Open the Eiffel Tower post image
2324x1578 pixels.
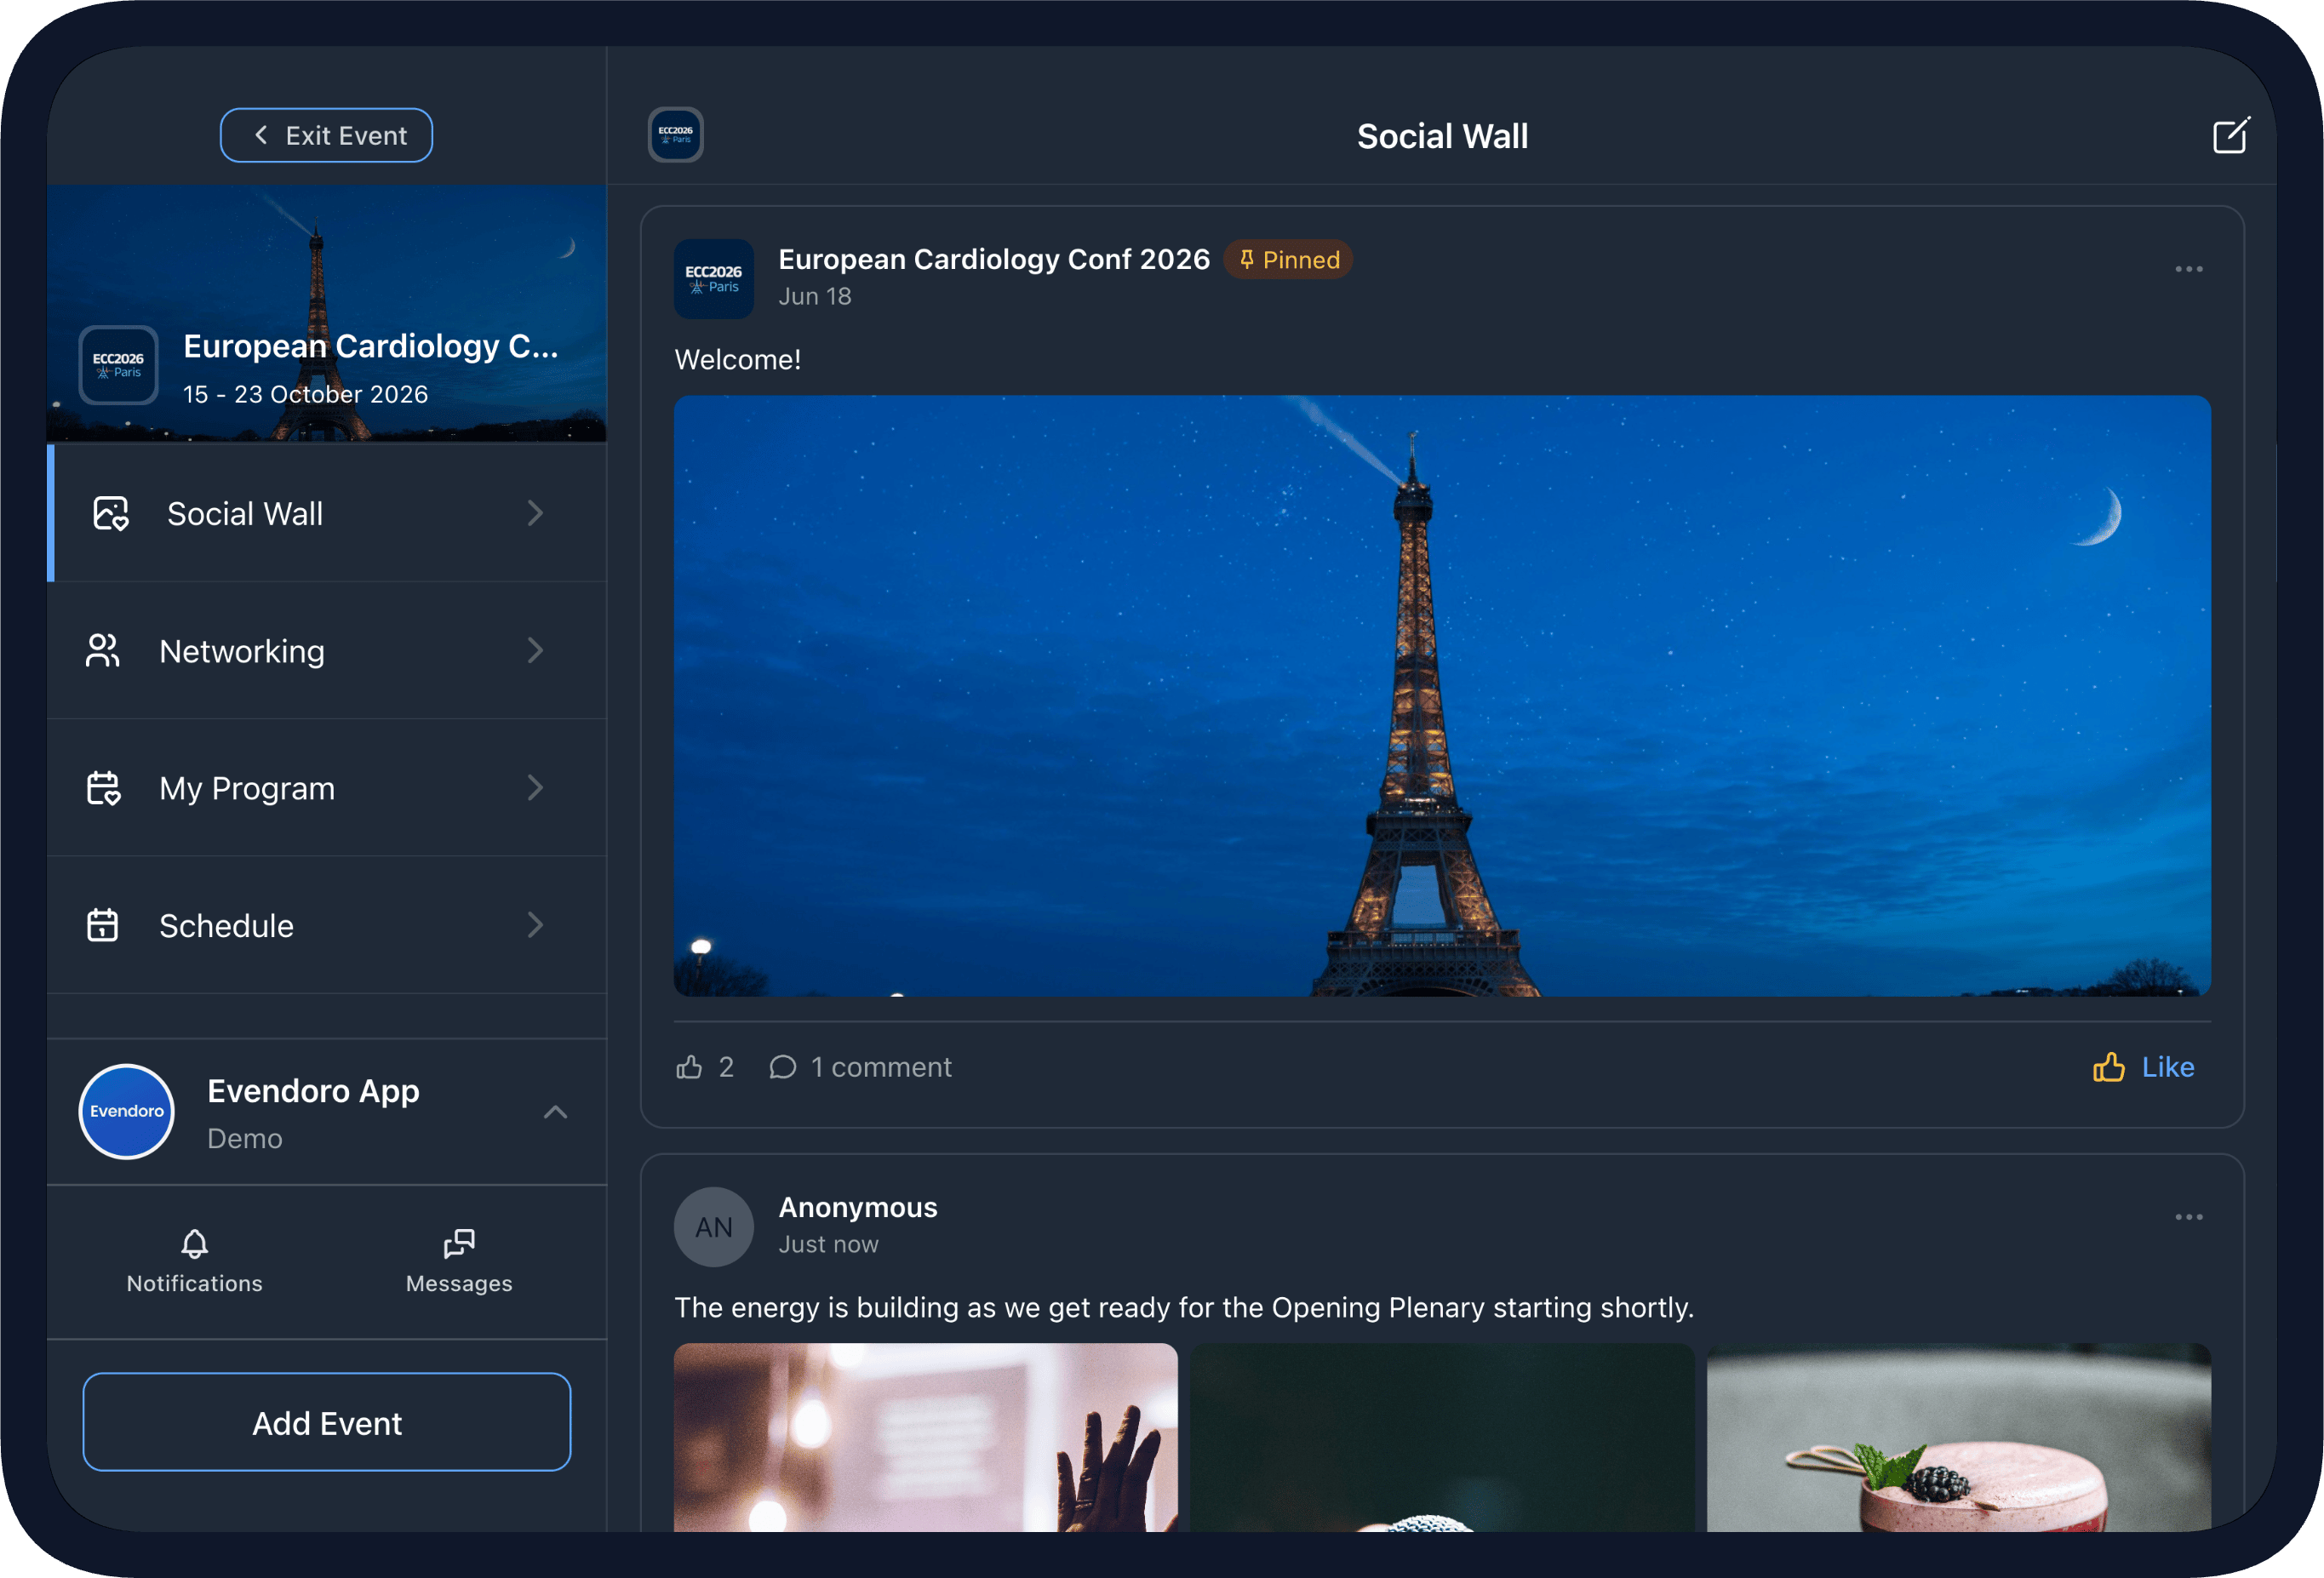coord(1442,696)
